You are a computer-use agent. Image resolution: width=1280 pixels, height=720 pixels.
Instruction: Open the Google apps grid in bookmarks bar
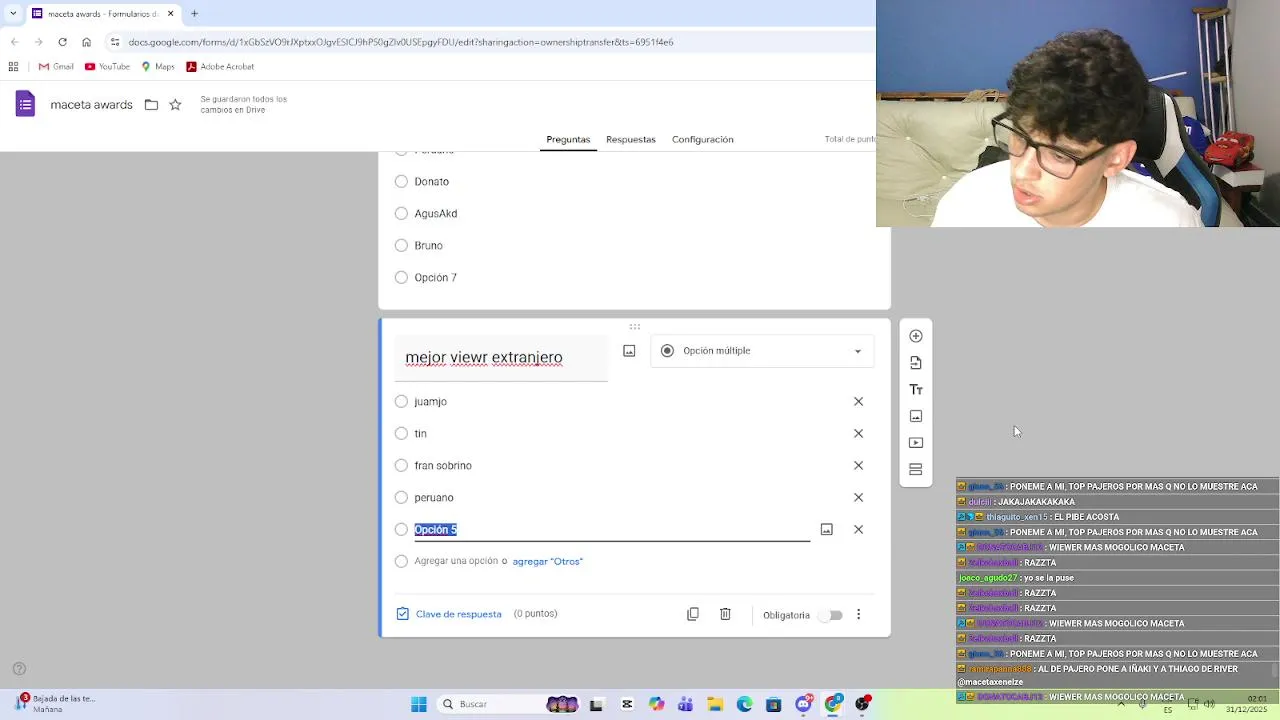point(13,66)
